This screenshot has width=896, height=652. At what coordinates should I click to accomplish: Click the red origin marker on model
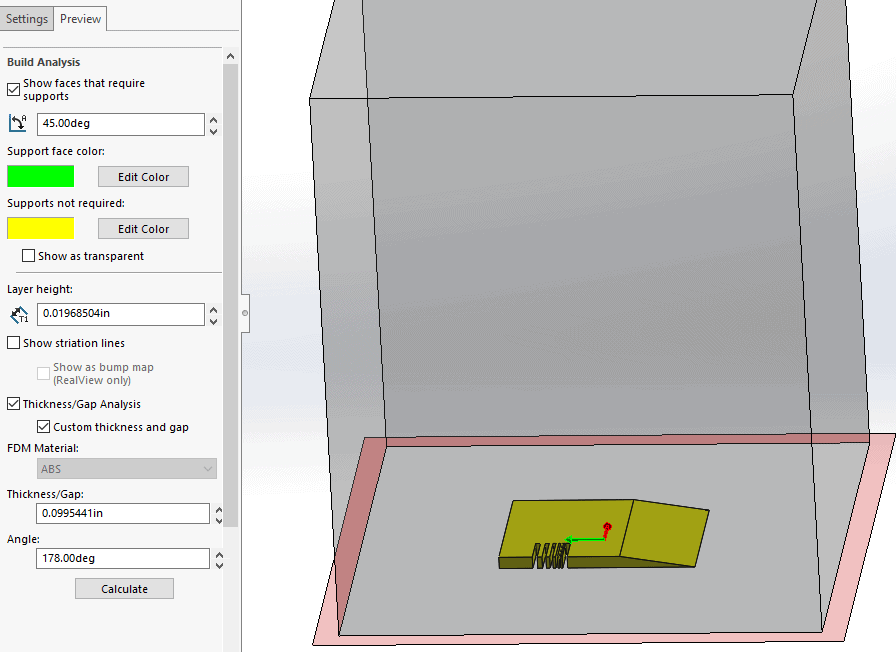[606, 527]
